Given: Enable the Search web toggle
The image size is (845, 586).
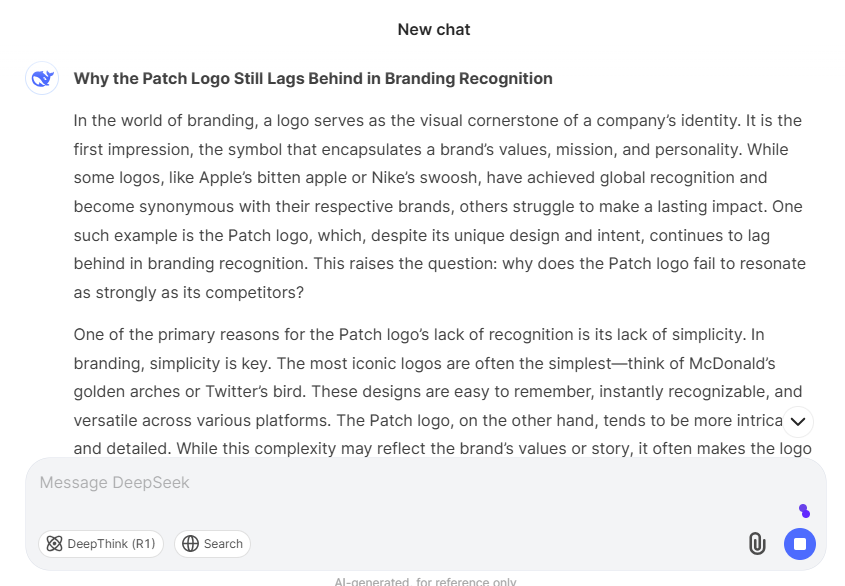Looking at the screenshot, I should 212,544.
